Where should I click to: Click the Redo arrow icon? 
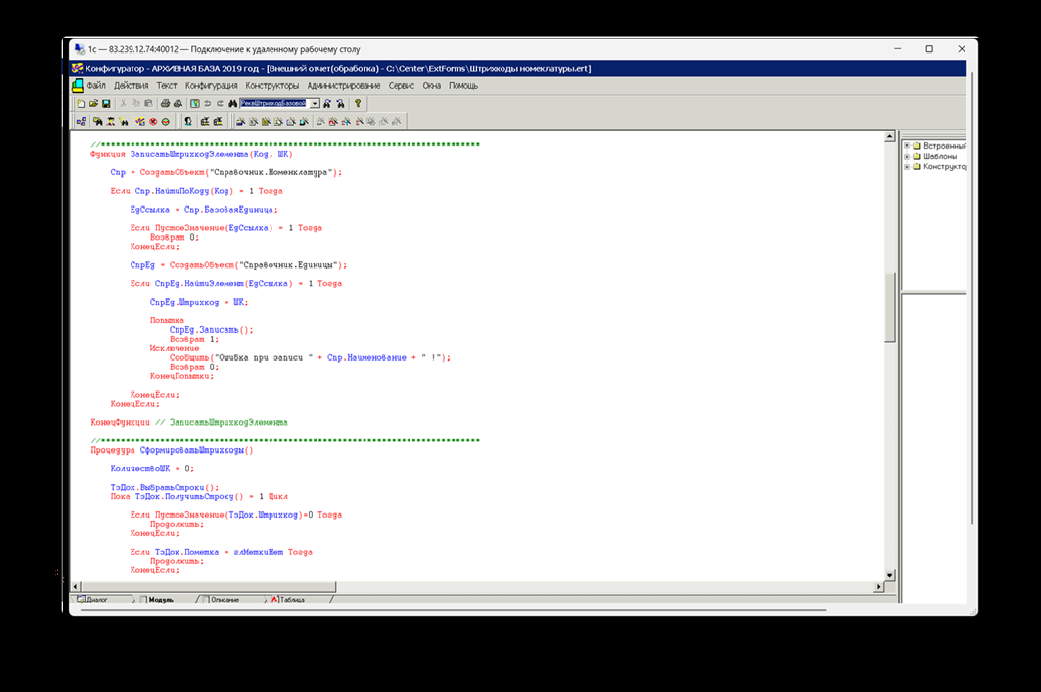pyautogui.click(x=220, y=104)
